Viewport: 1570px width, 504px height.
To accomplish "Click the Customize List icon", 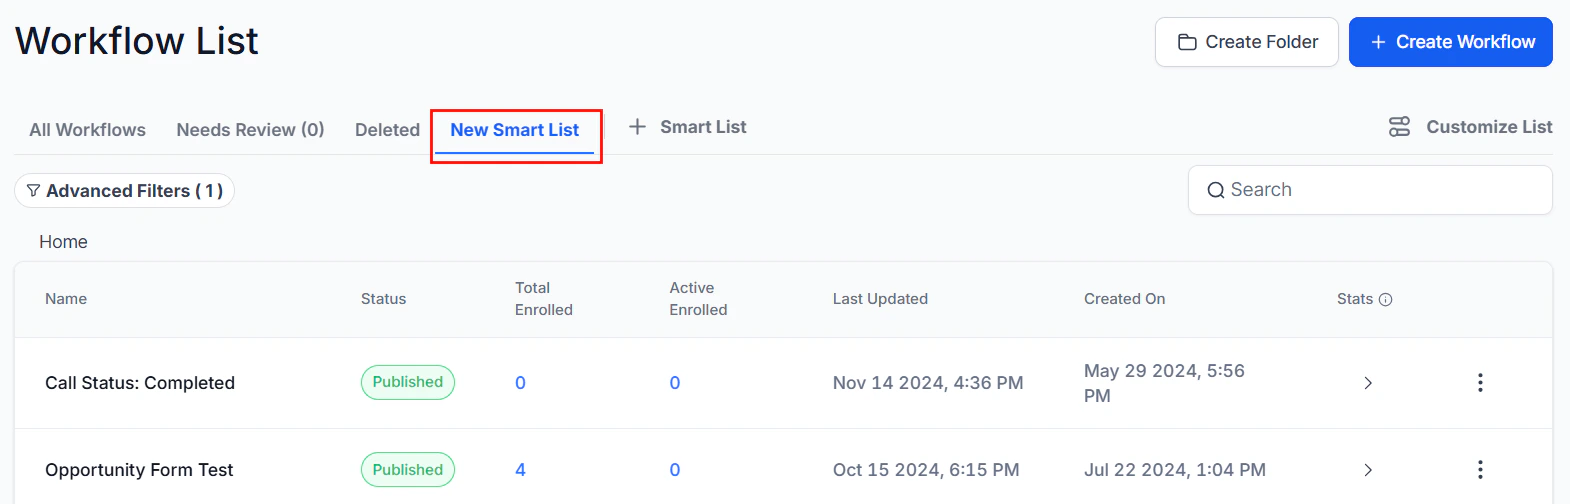I will tap(1399, 127).
